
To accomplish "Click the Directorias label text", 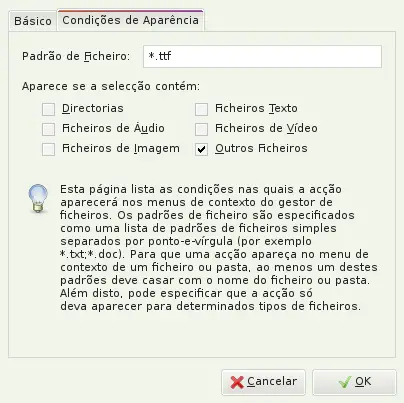I will pyautogui.click(x=93, y=108).
